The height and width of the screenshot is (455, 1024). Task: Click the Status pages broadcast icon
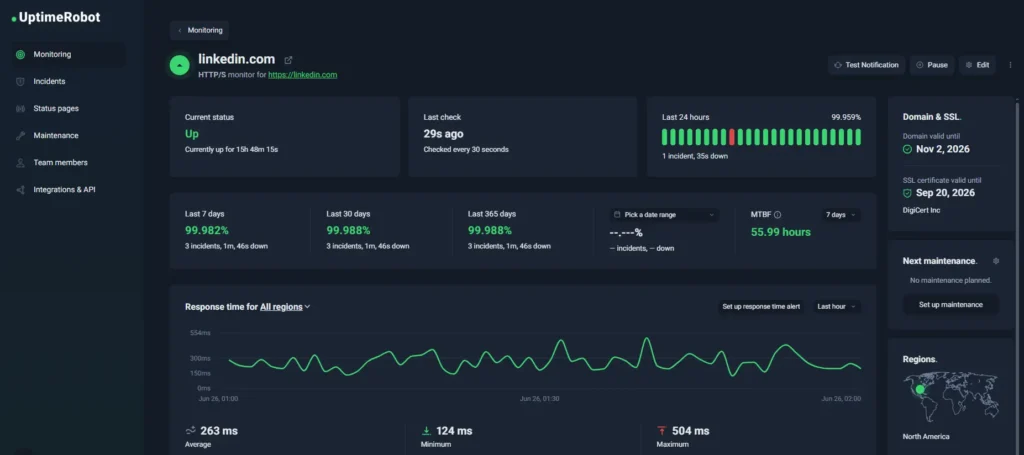20,108
